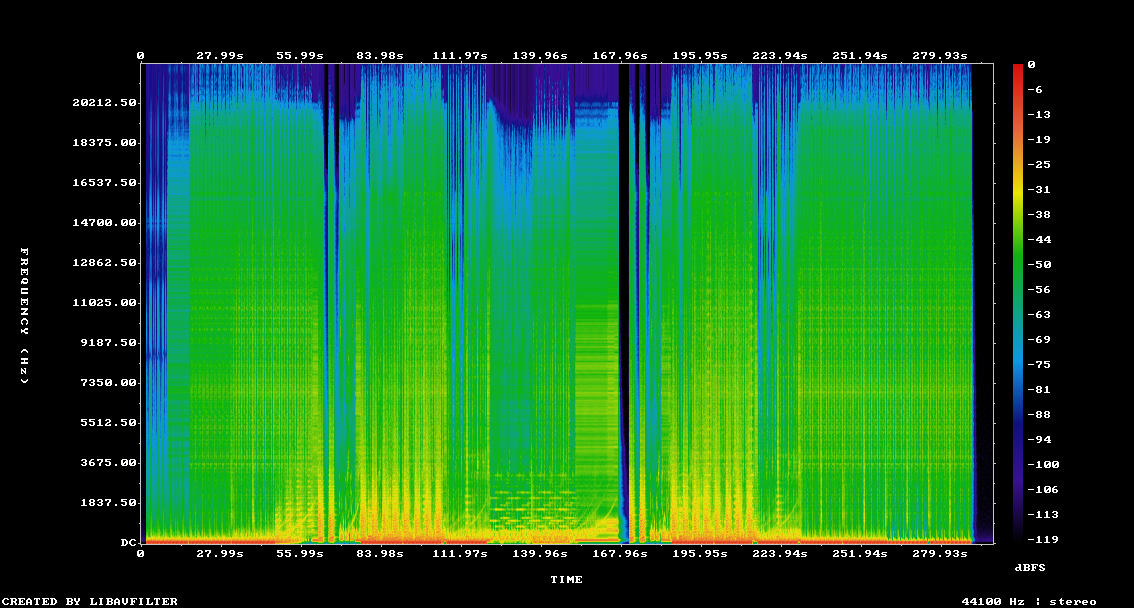Click the 223.94s marker on bottom axis
The width and height of the screenshot is (1134, 608).
pos(780,554)
